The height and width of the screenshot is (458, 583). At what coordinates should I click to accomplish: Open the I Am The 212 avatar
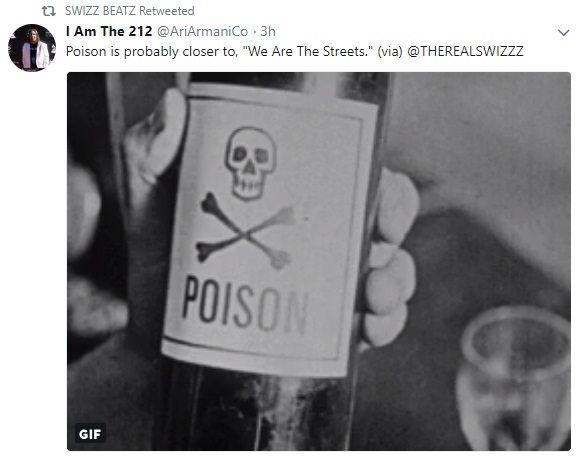click(32, 48)
